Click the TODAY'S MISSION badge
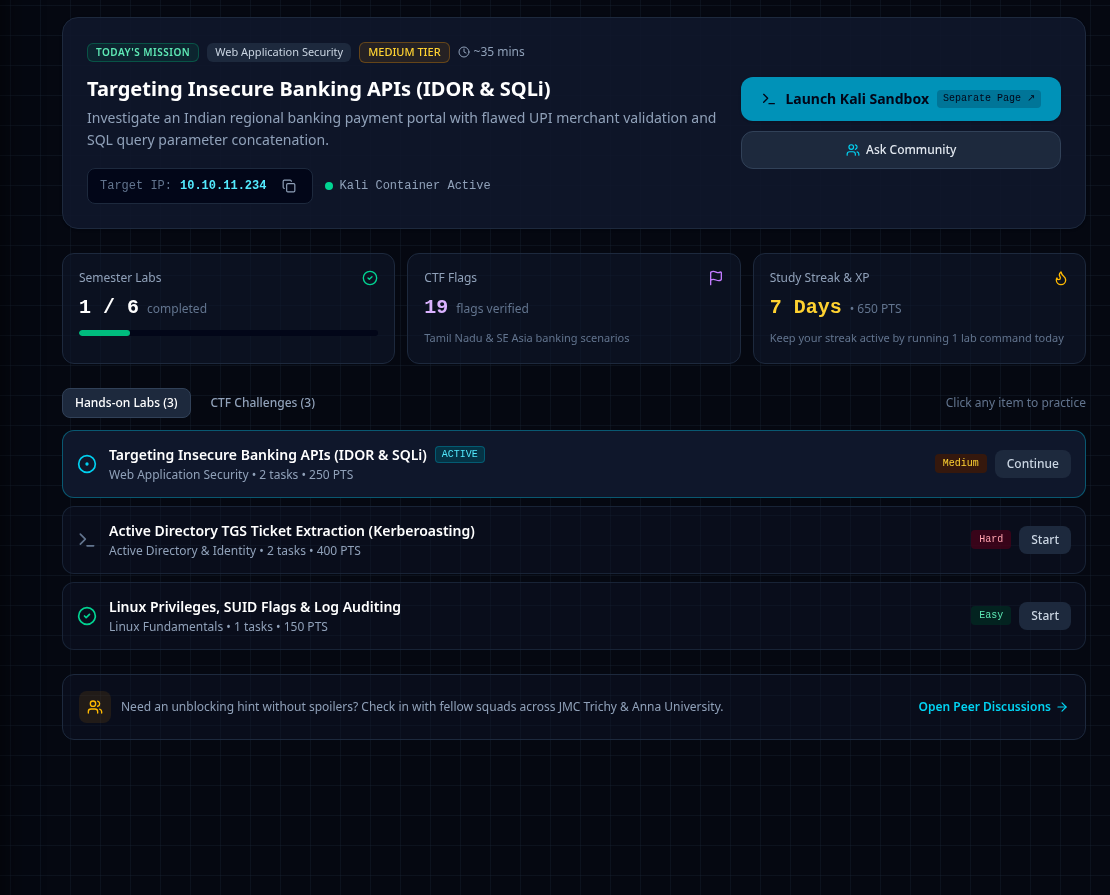This screenshot has width=1110, height=895. (x=142, y=52)
